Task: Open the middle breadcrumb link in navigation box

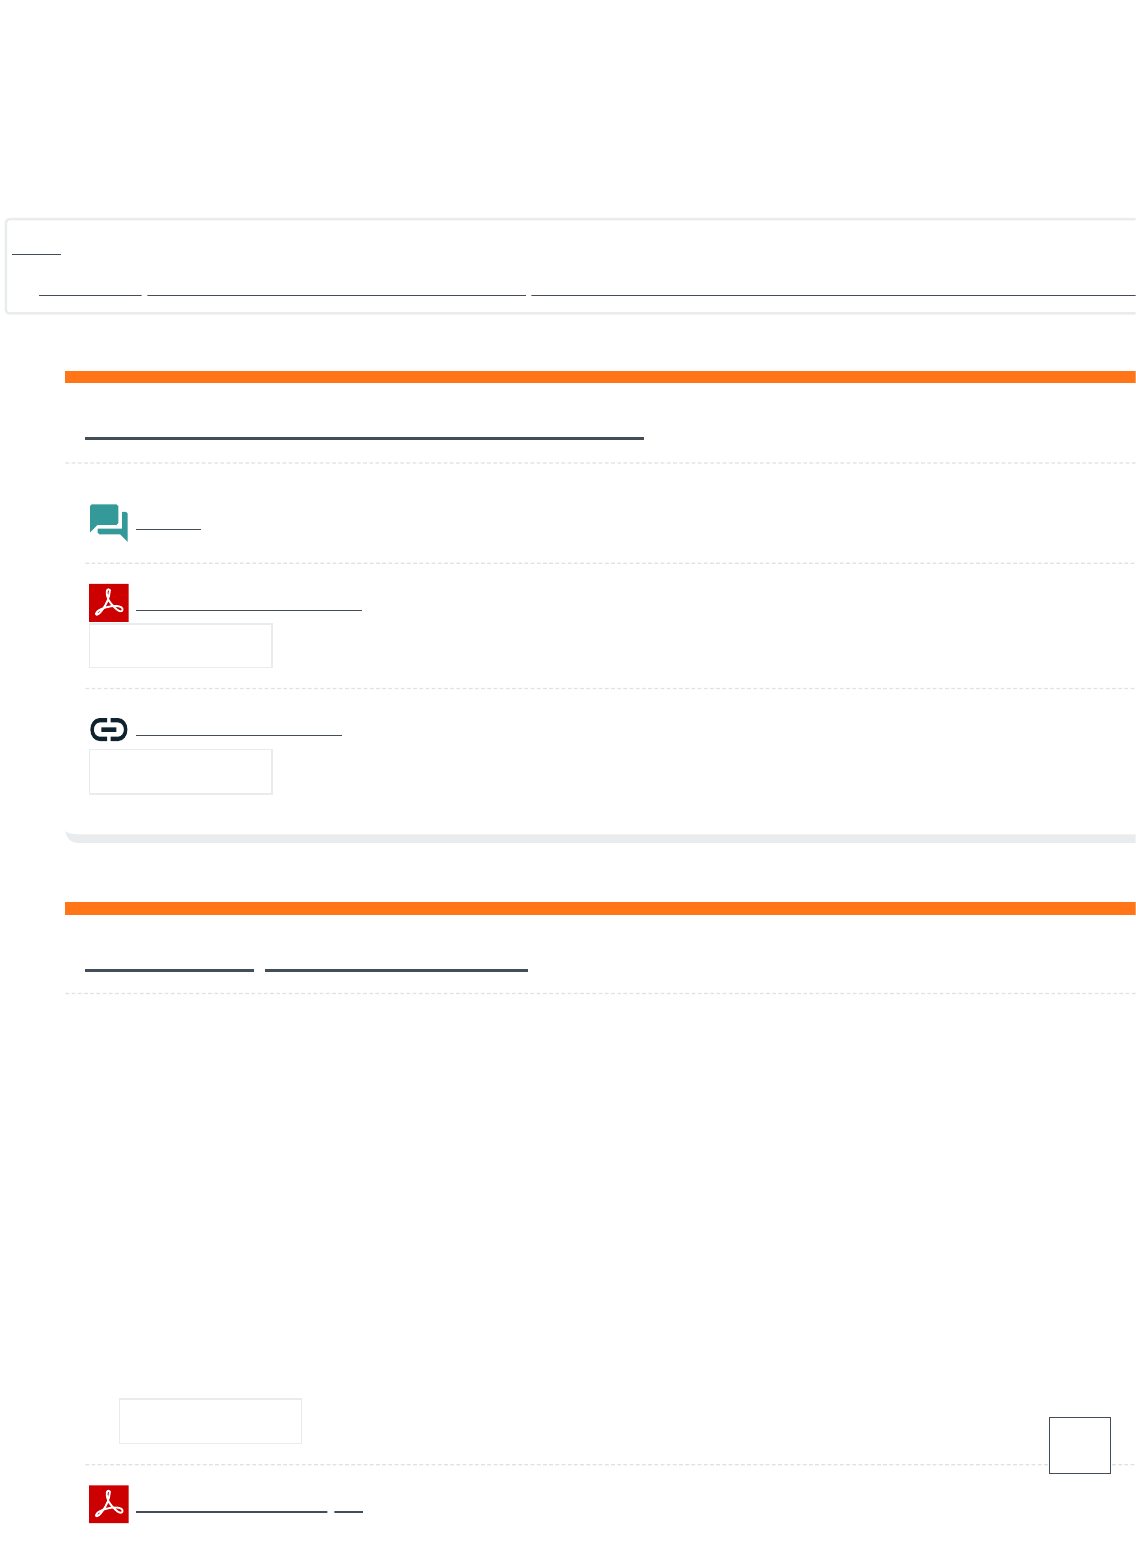Action: coord(336,291)
